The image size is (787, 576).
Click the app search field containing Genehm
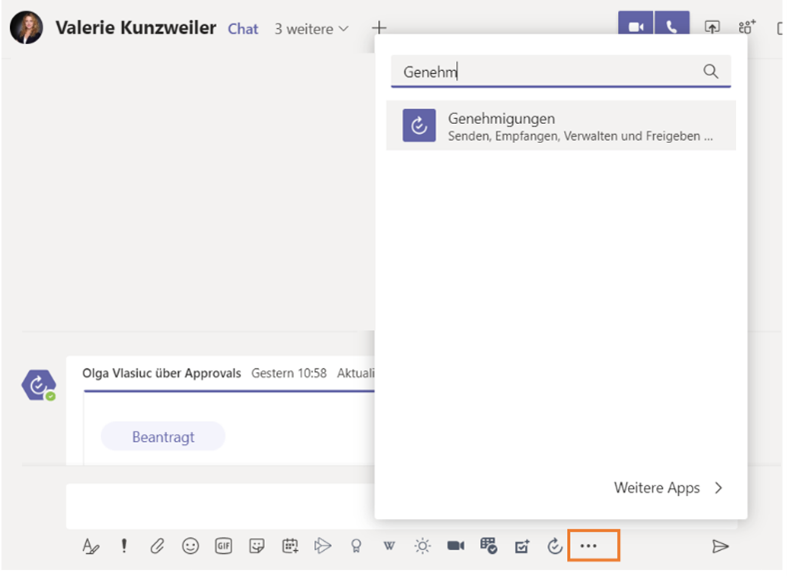561,71
